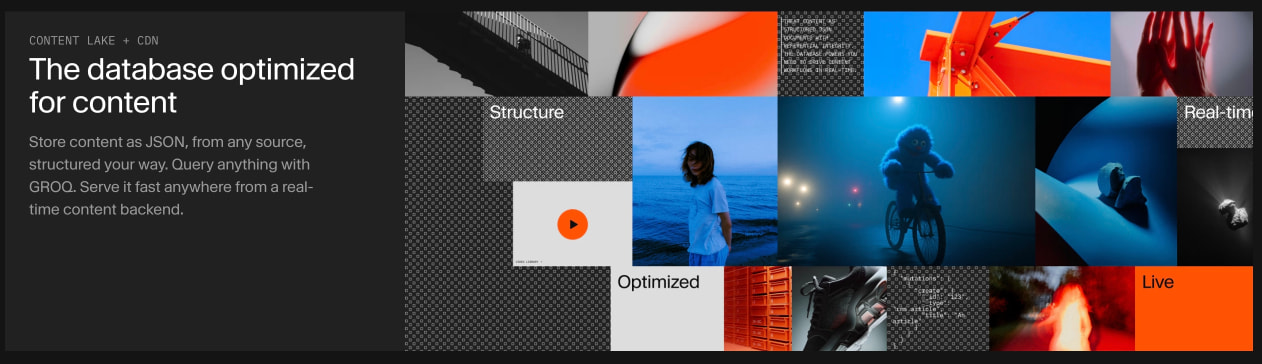Play the video with the orange play button

pos(573,224)
